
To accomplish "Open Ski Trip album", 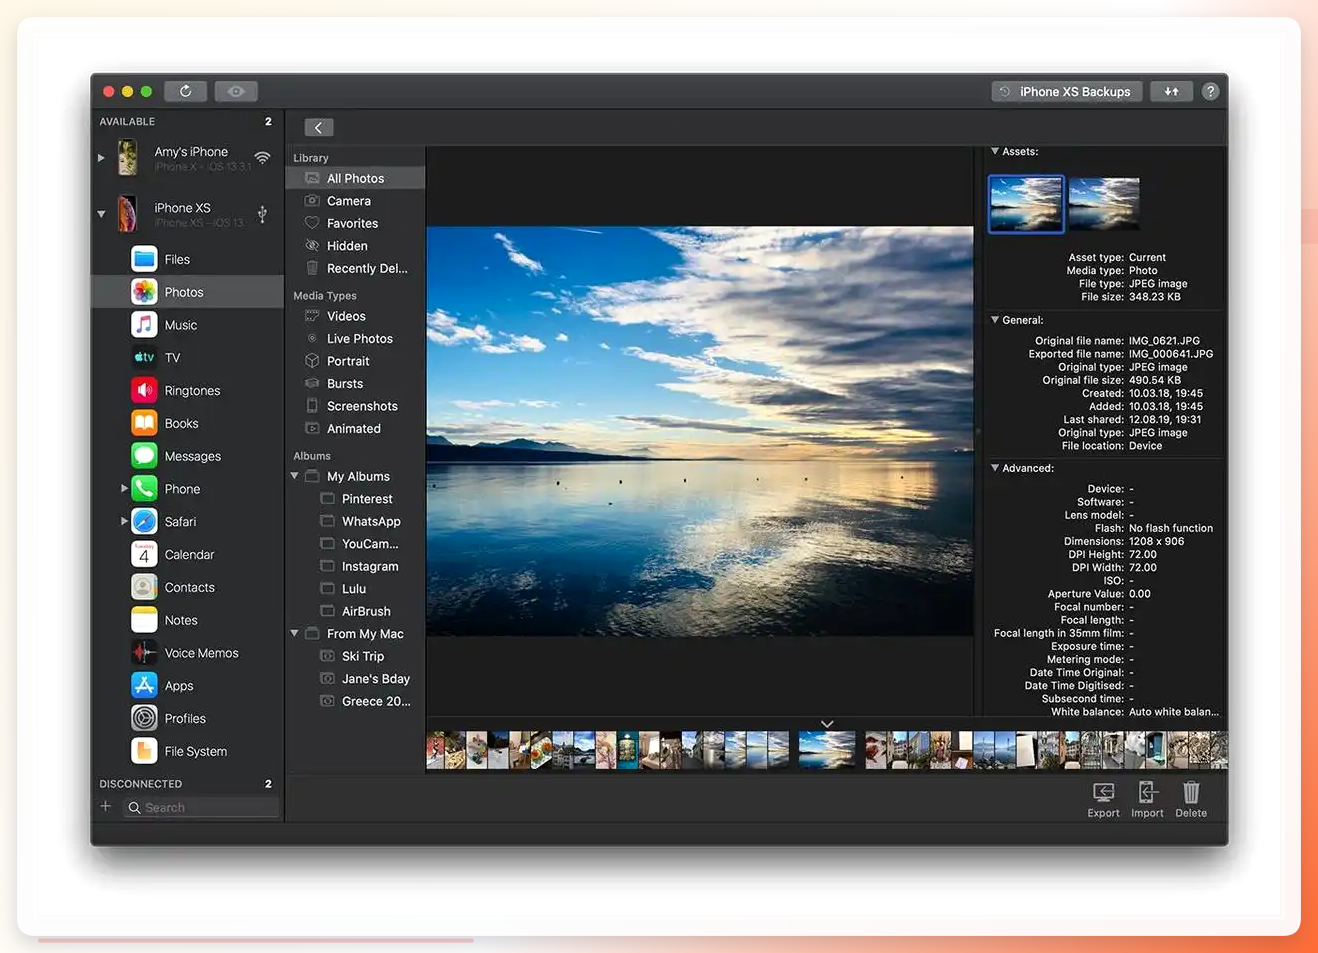I will click(355, 656).
